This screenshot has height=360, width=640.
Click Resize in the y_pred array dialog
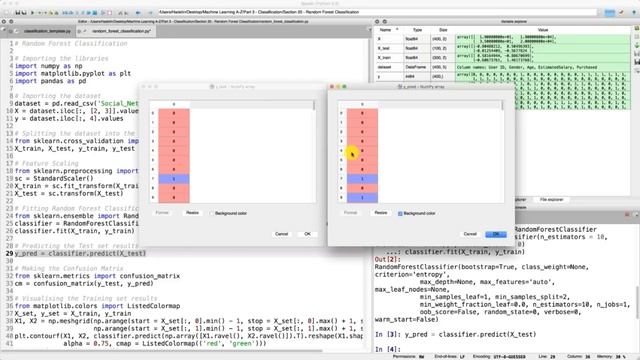coord(381,213)
